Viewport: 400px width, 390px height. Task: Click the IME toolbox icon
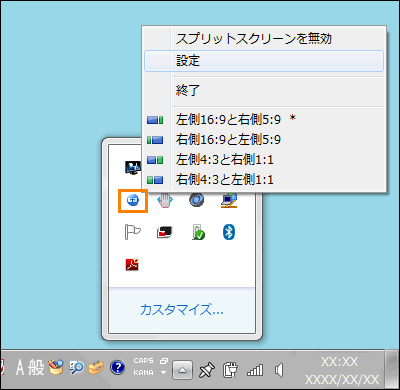point(96,368)
